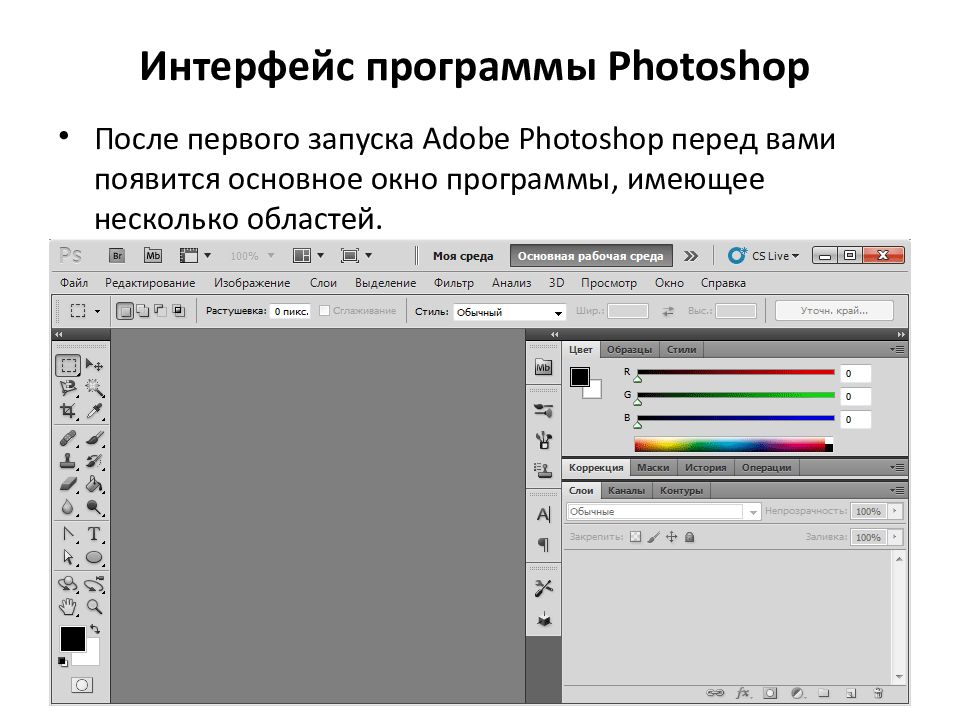The width and height of the screenshot is (960, 720).
Task: Toggle lock image pixels brush icon
Action: coord(654,537)
